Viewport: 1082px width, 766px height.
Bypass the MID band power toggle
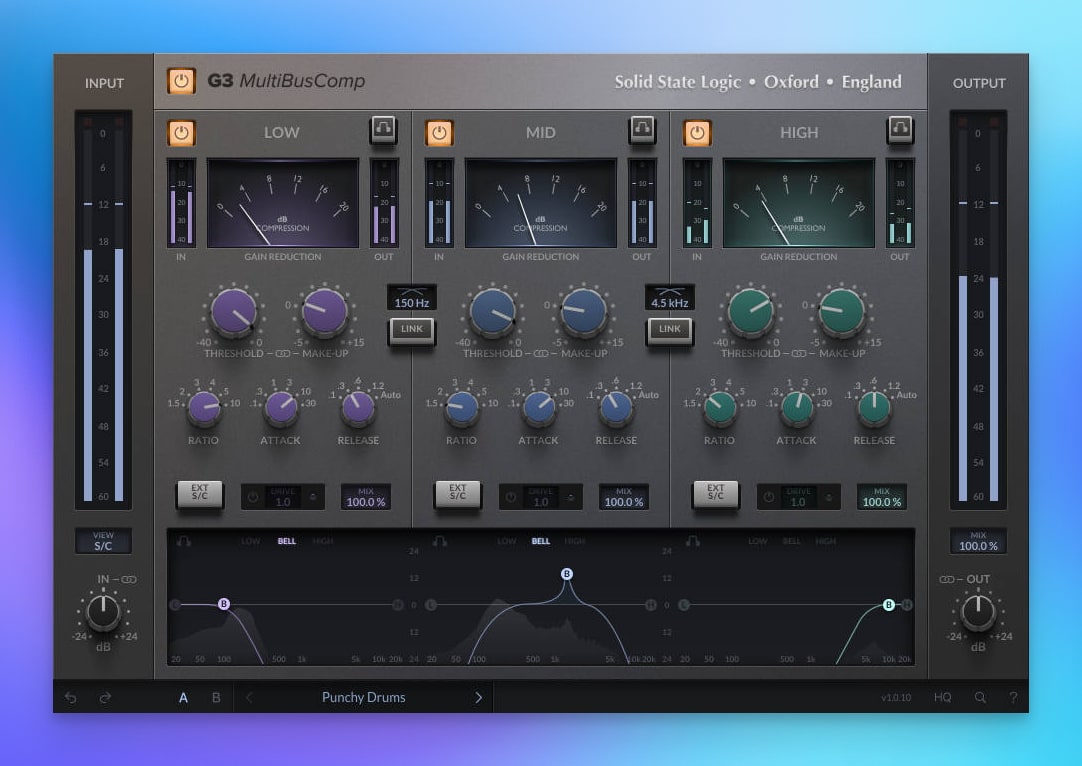click(x=440, y=133)
